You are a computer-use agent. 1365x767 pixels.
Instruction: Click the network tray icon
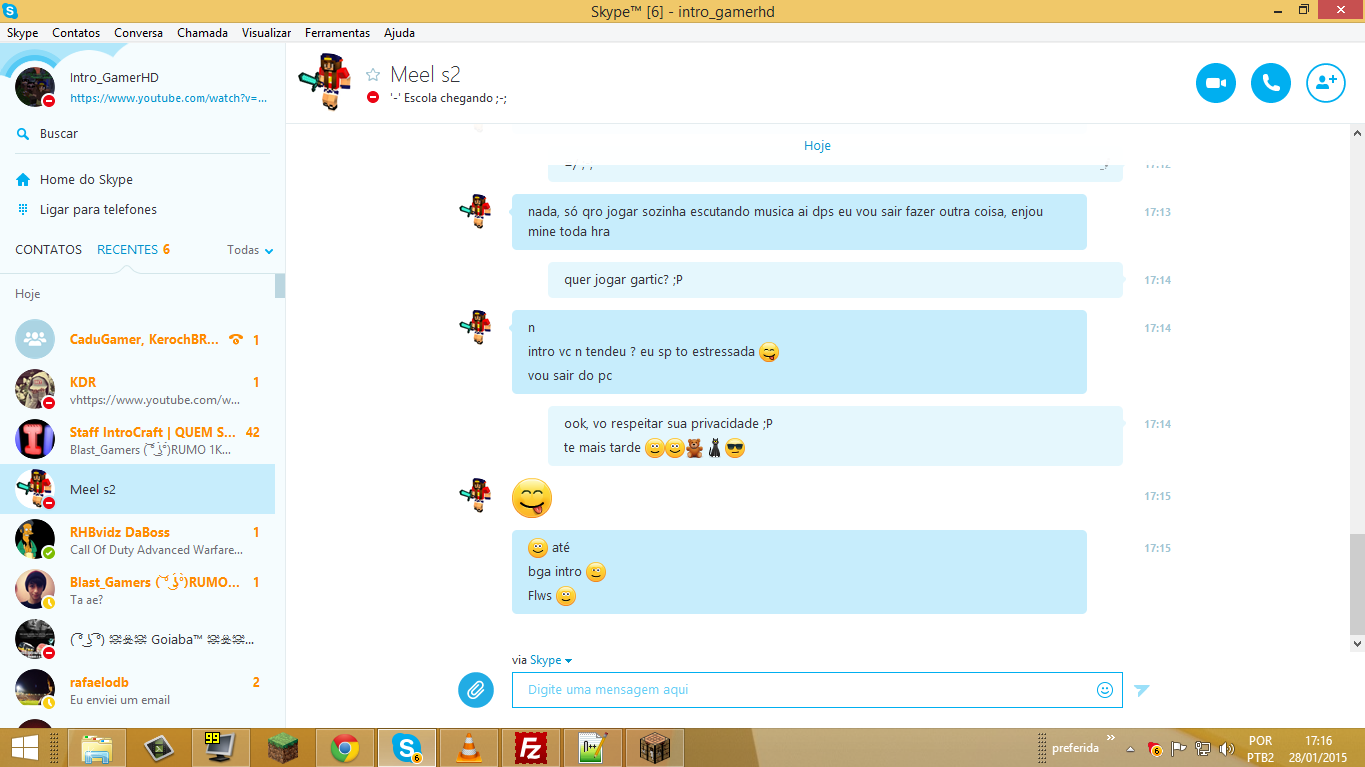coord(1203,749)
